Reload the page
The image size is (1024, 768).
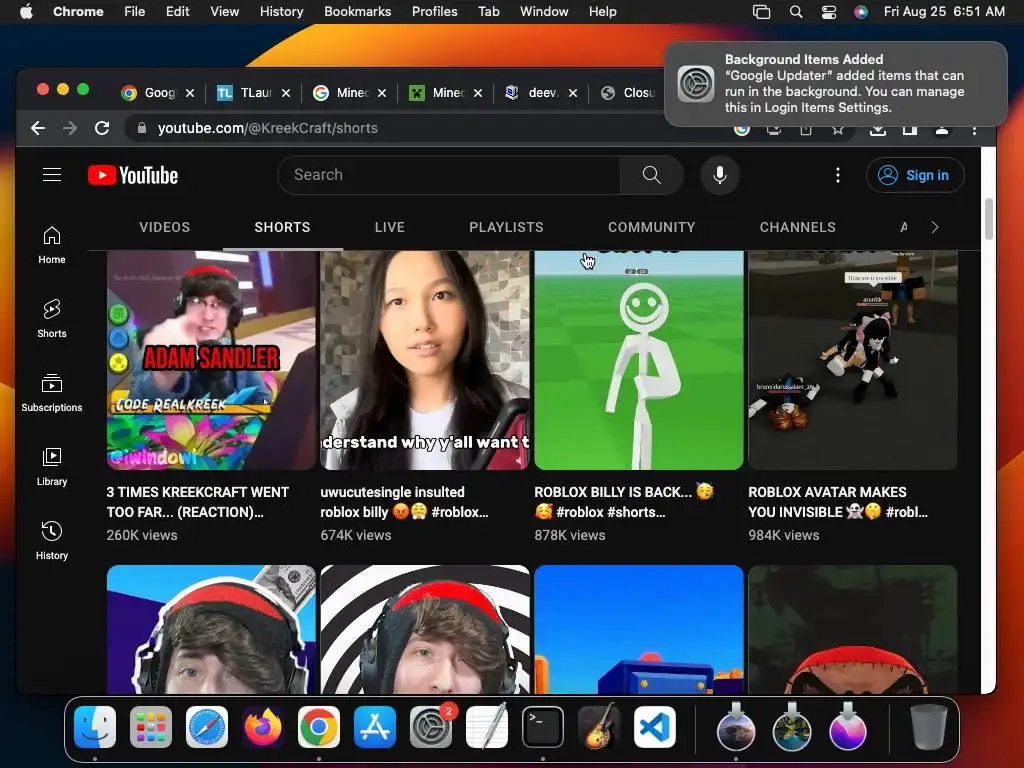click(x=102, y=128)
